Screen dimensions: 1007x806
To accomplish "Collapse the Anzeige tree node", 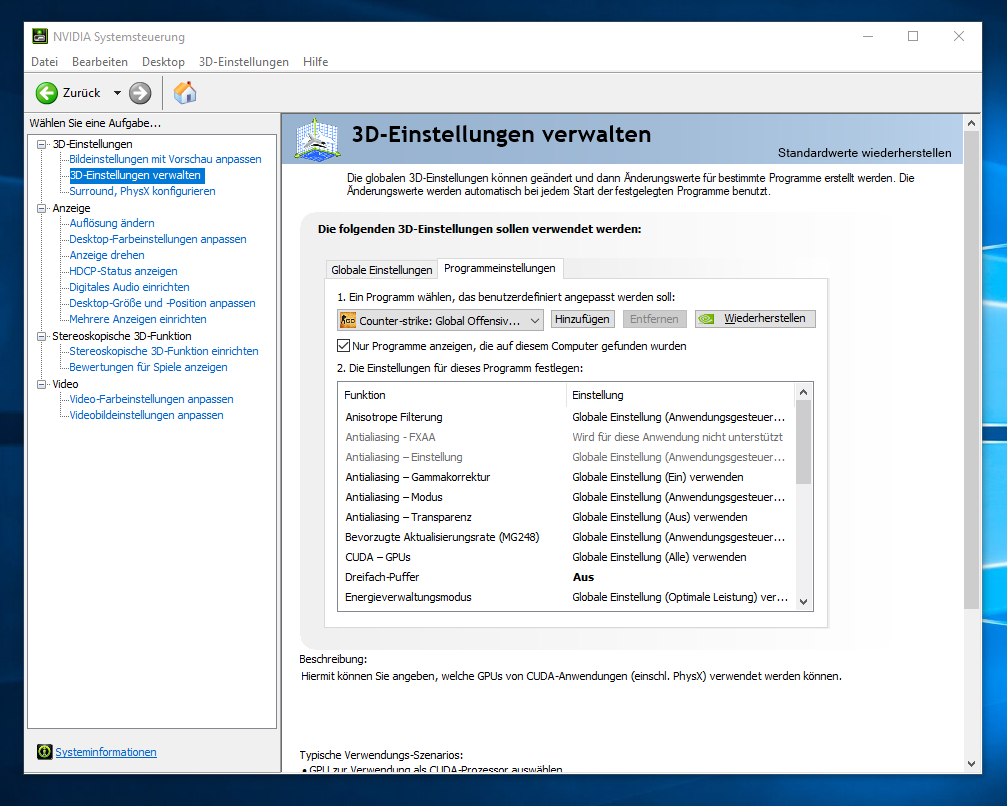I will [x=42, y=208].
